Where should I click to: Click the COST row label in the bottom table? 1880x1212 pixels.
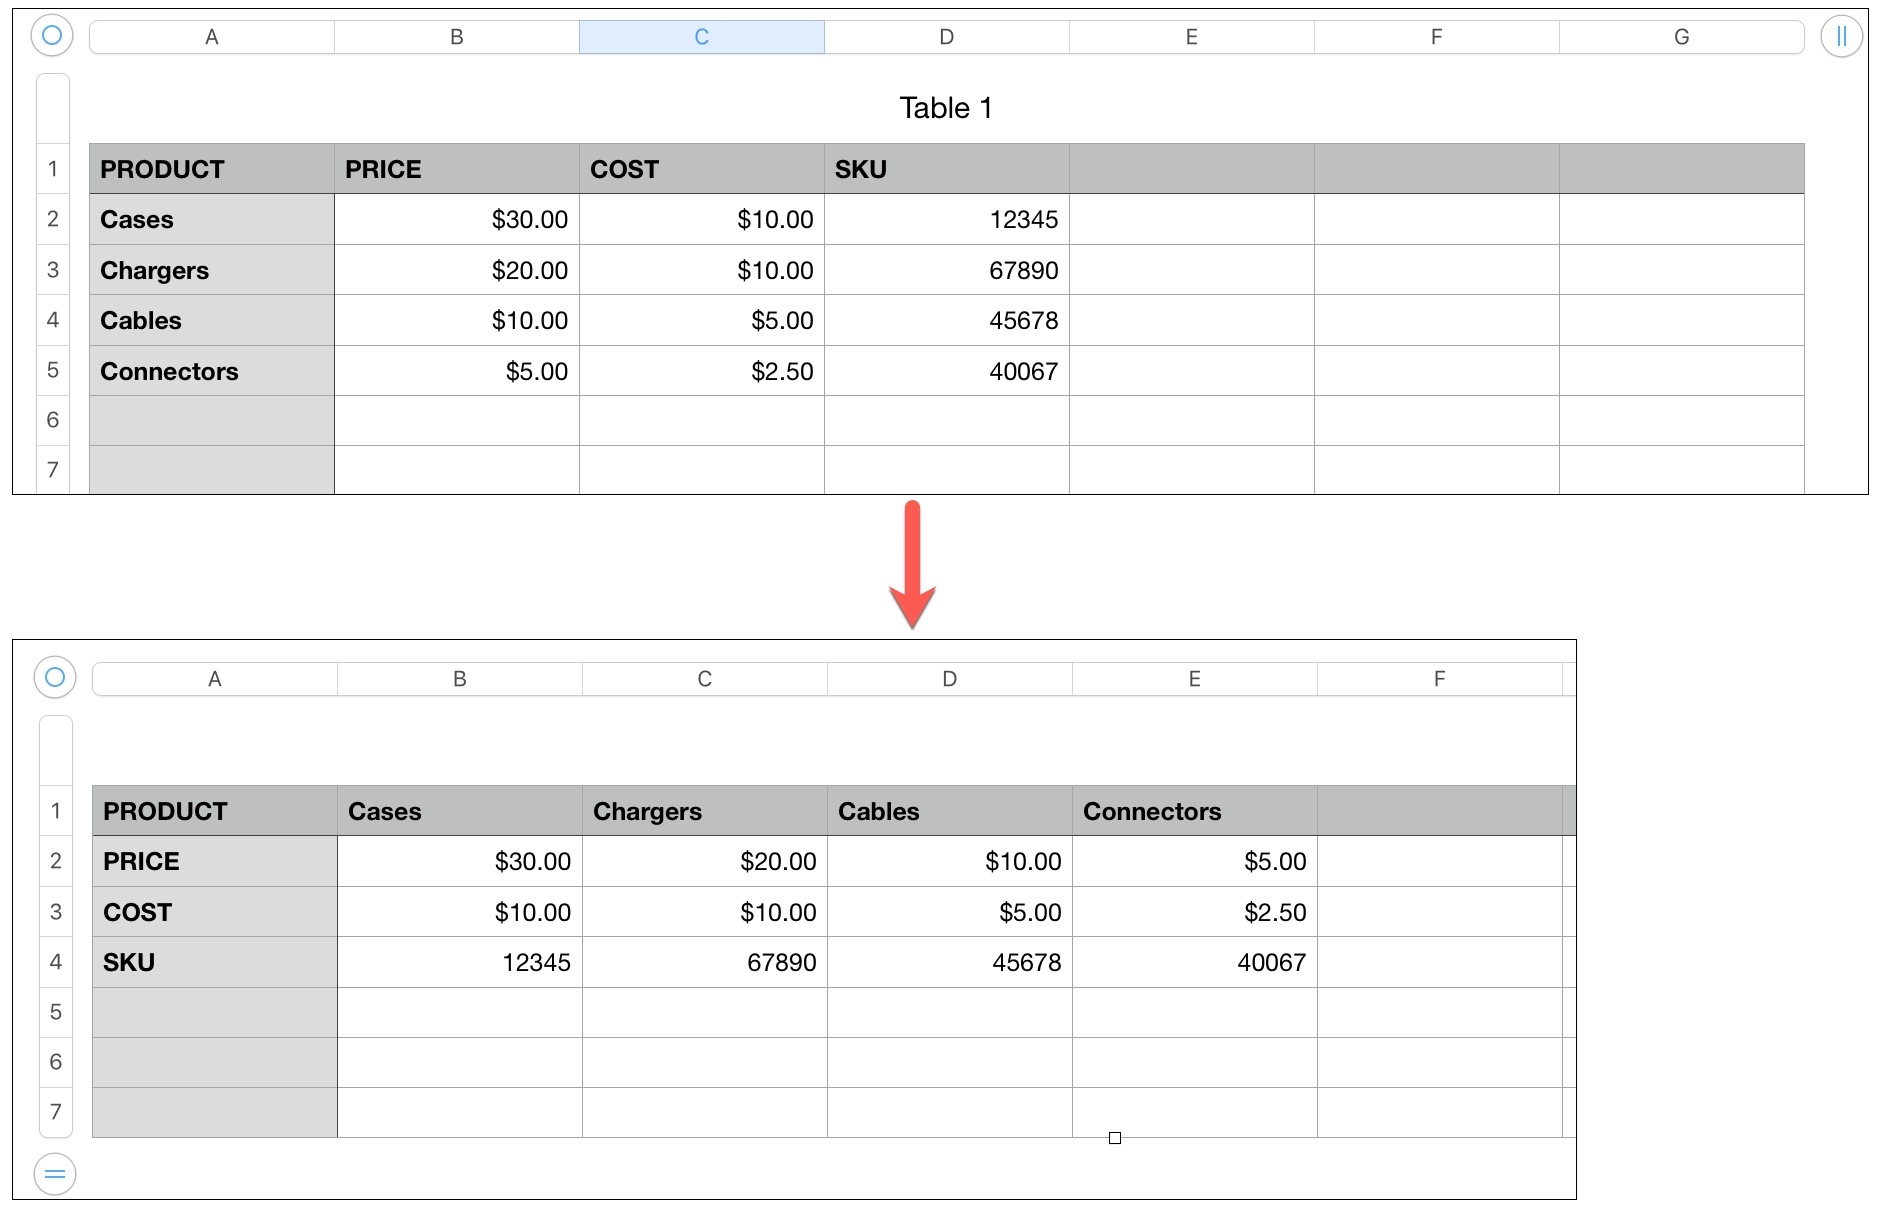tap(215, 912)
